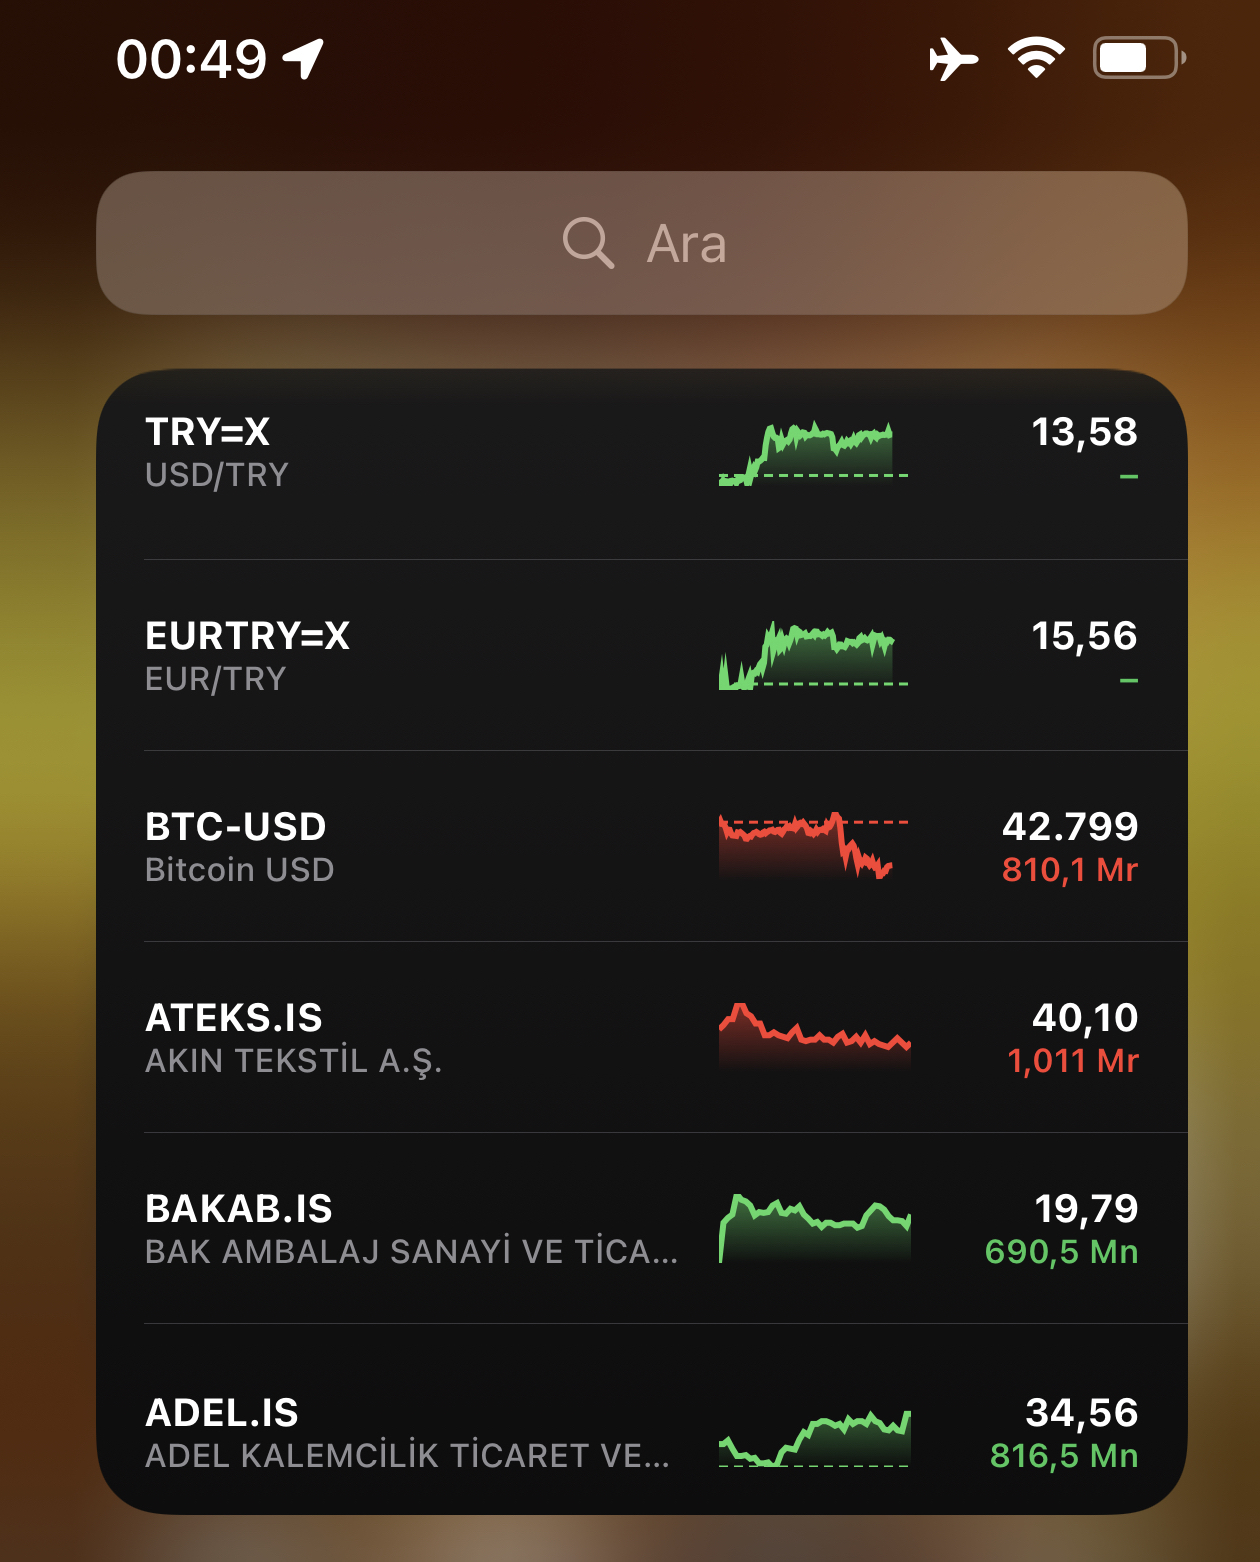
Task: Tap the location arrow beside the clock
Action: [x=304, y=58]
